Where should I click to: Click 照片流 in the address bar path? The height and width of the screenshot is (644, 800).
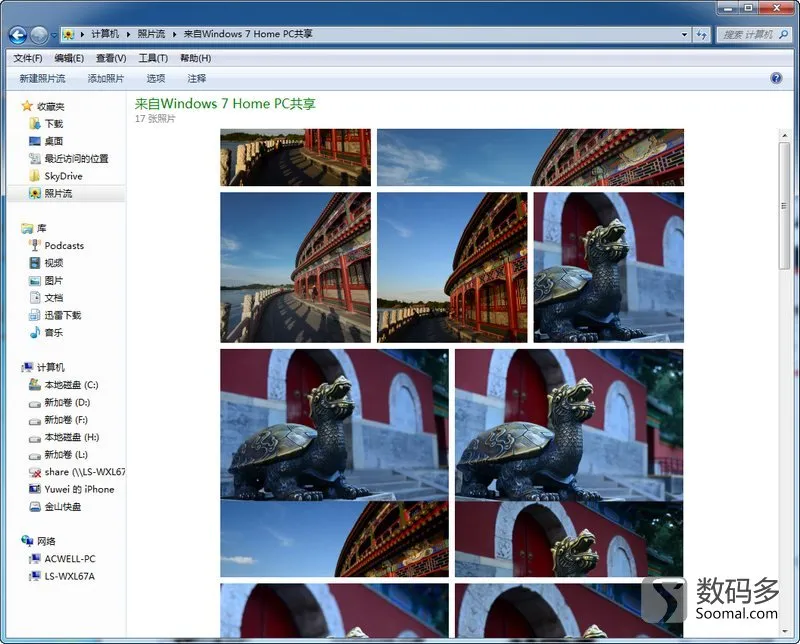pyautogui.click(x=151, y=34)
